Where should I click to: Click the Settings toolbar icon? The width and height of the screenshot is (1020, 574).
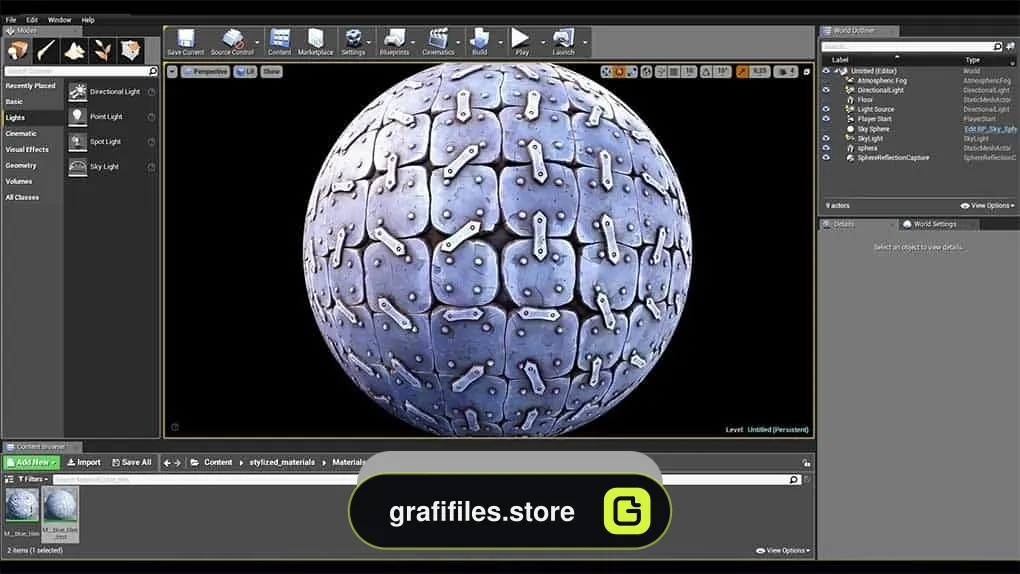pos(353,39)
